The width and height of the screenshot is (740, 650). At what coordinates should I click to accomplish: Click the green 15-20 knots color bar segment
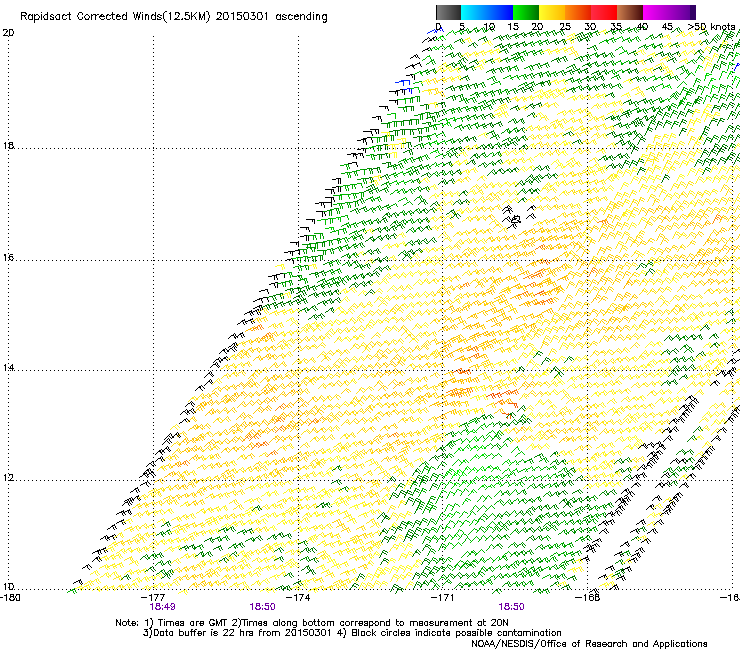[526, 12]
